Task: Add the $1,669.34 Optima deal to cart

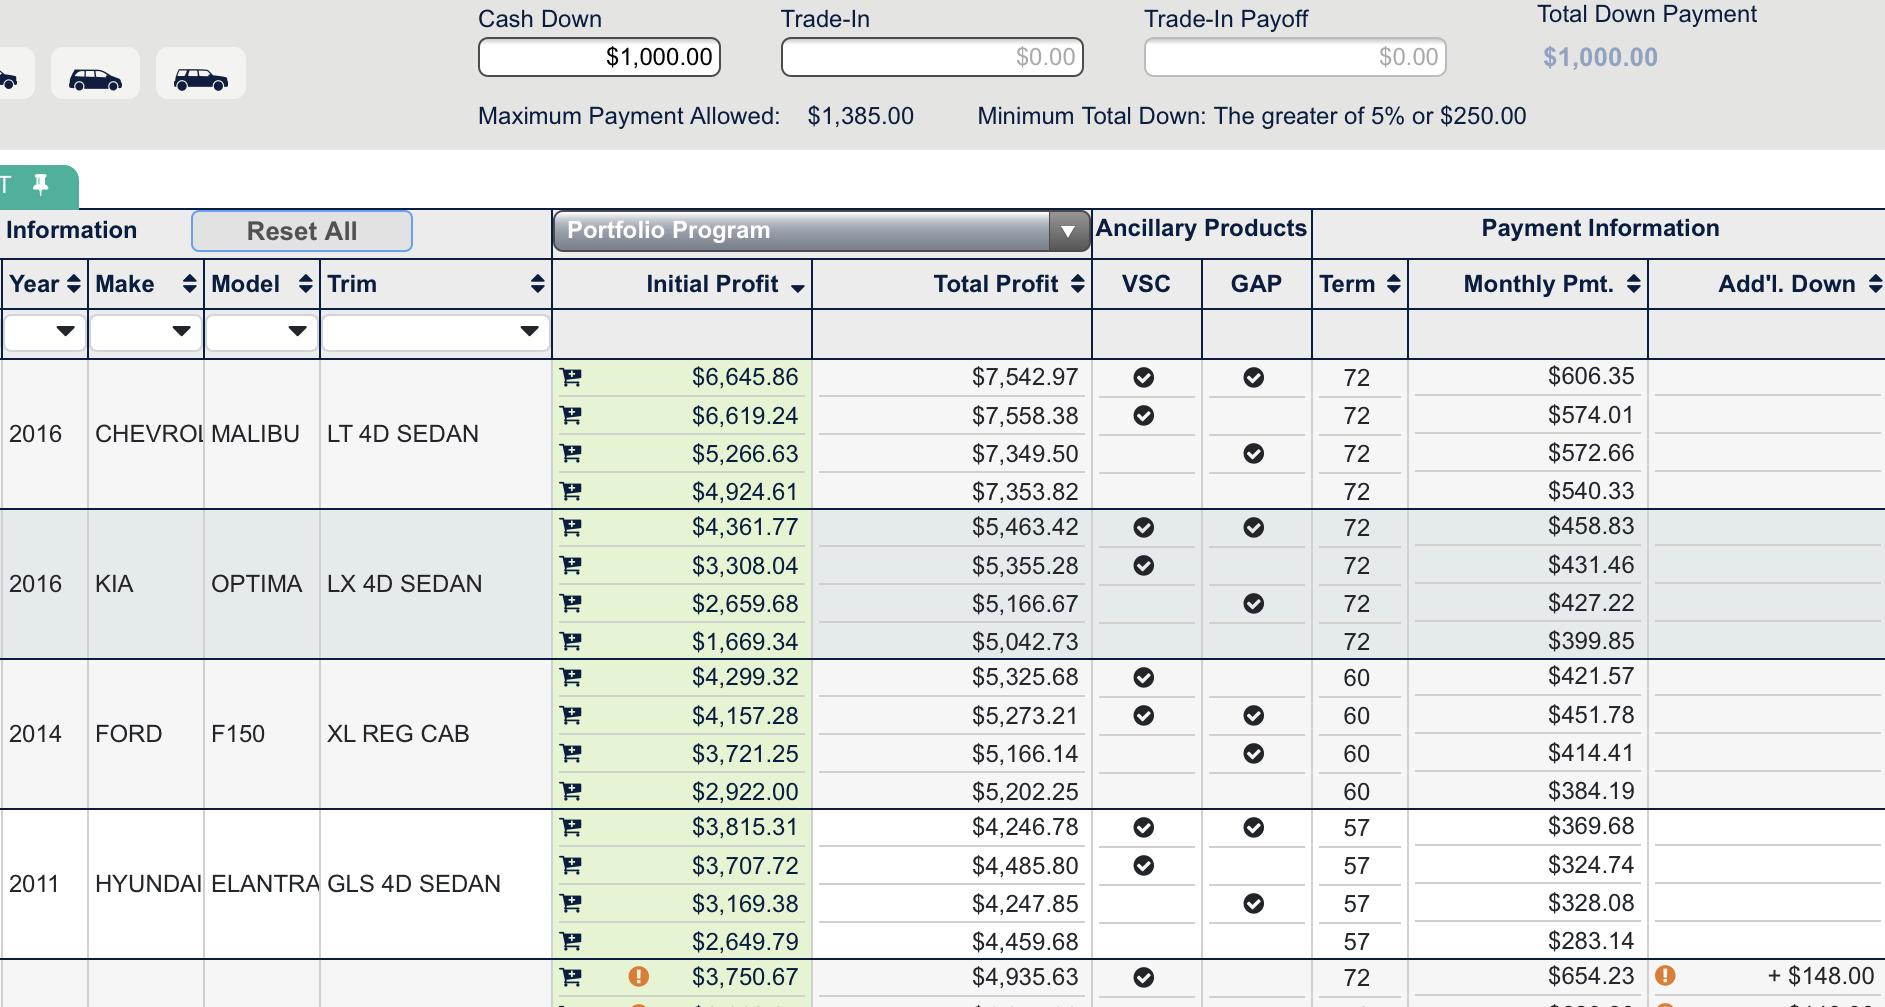Action: pyautogui.click(x=570, y=641)
